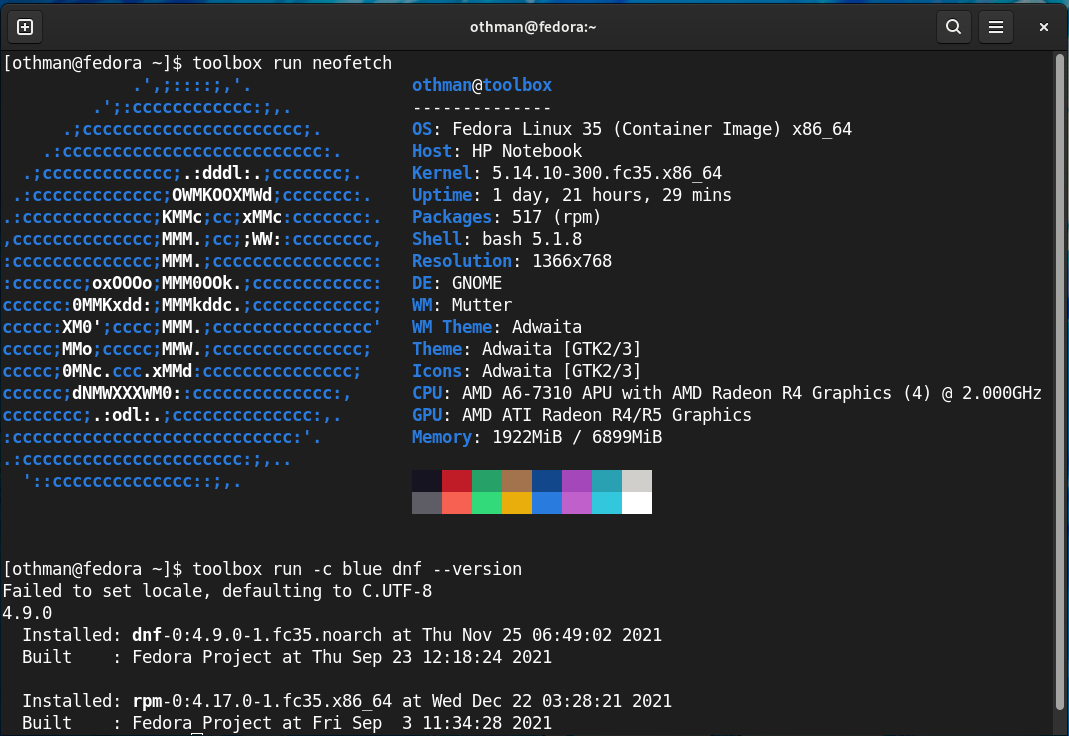
Task: Close the terminal window
Action: click(x=1043, y=27)
